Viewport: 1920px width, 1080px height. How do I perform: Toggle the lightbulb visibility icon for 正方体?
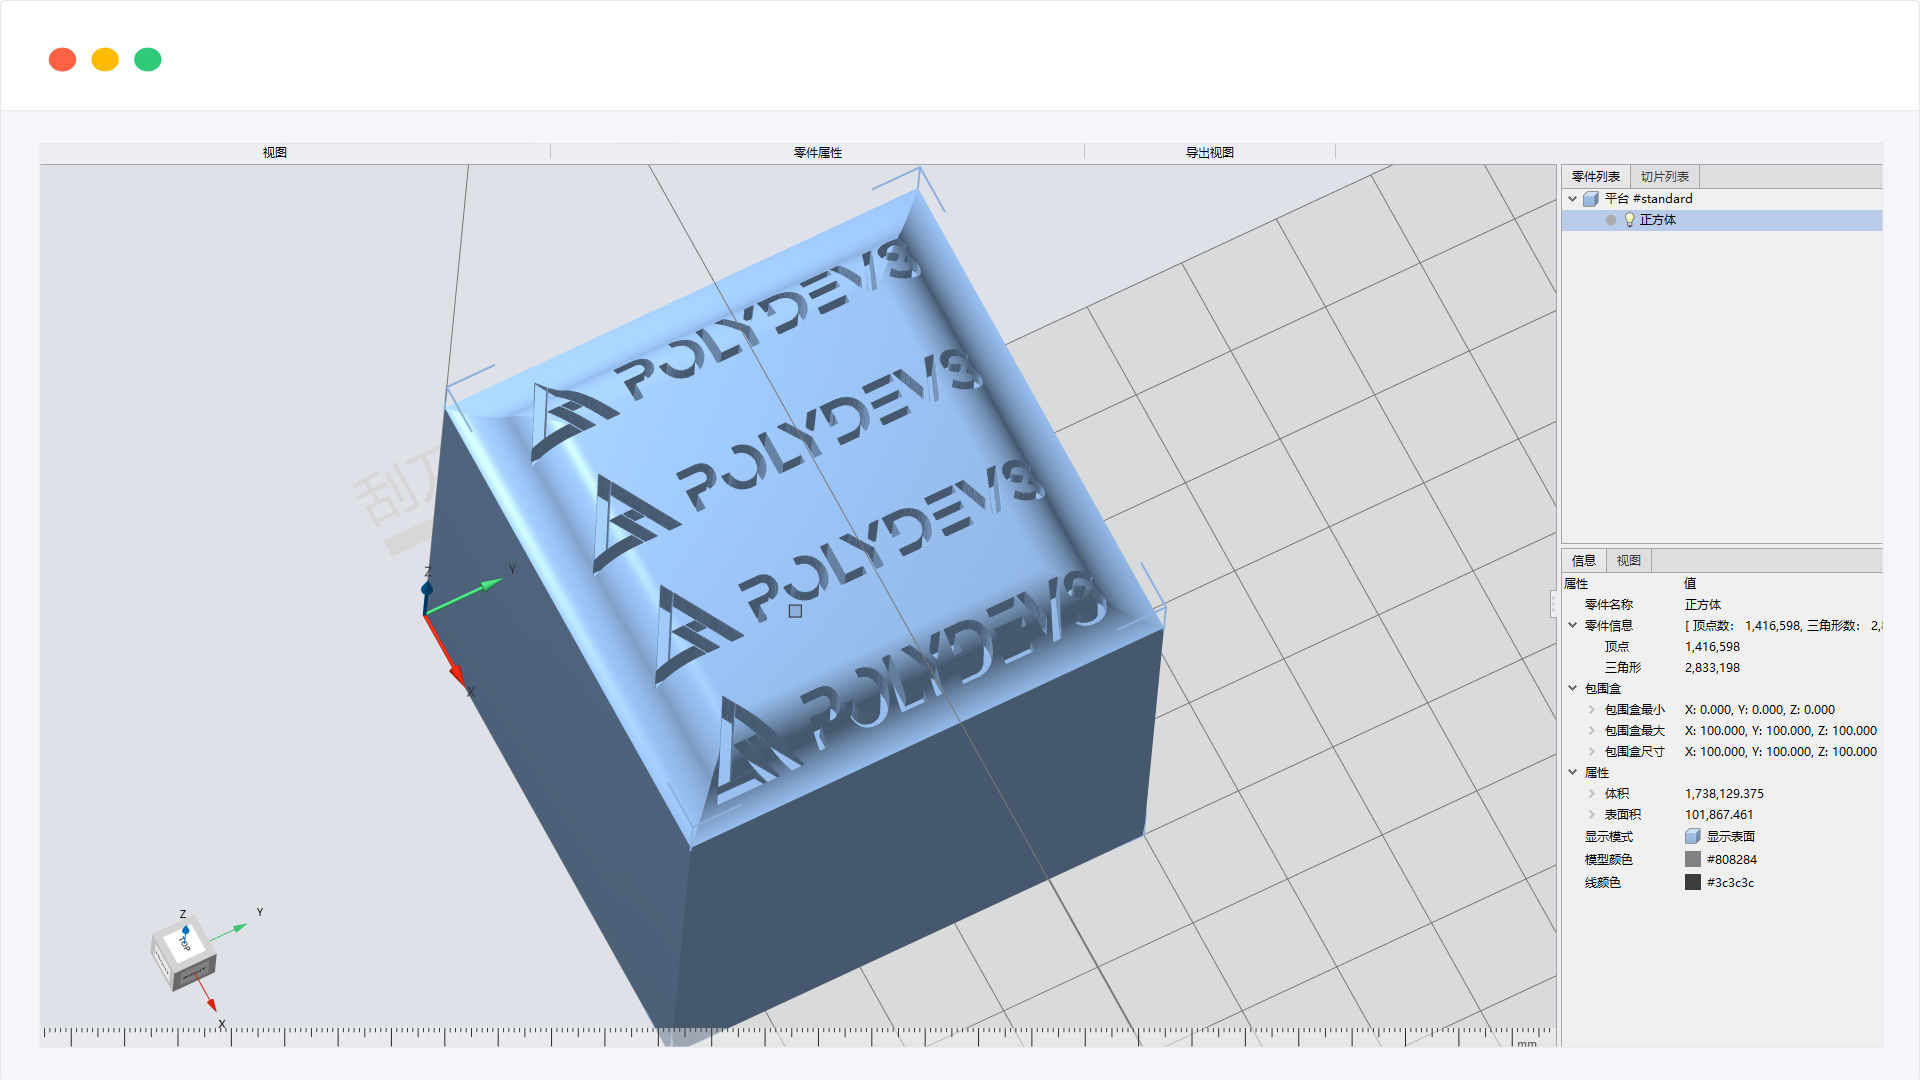(x=1629, y=220)
